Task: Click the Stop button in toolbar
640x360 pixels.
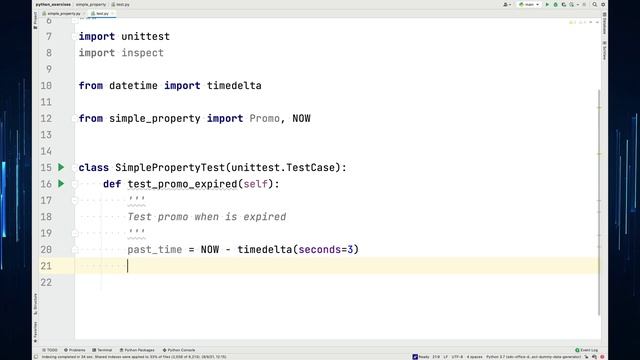Action: tap(584, 4)
